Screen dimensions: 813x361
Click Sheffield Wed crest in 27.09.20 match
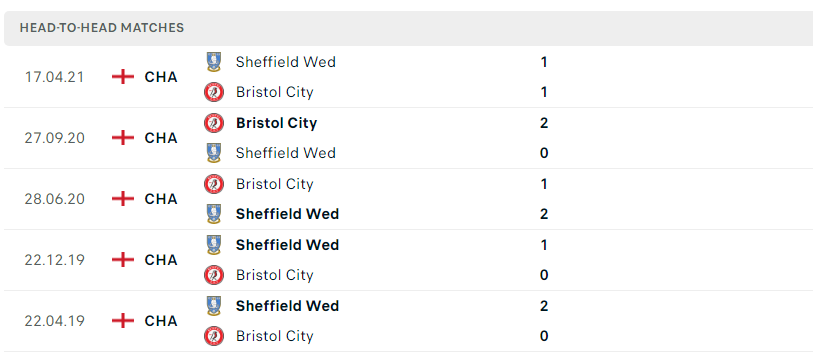pos(213,153)
